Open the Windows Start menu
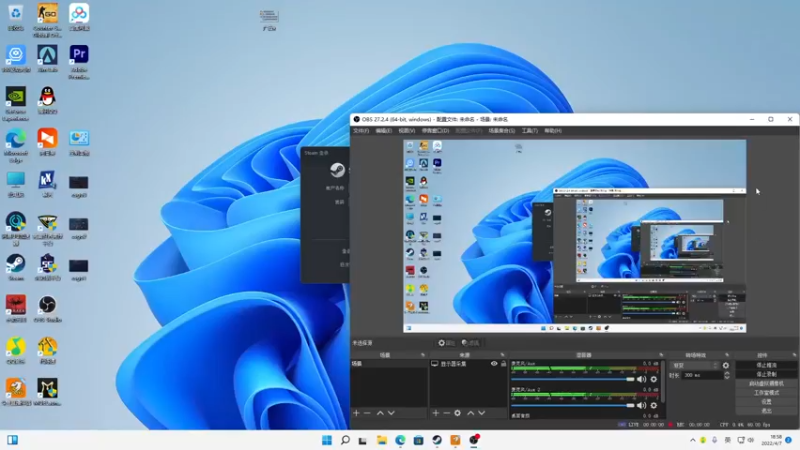This screenshot has width=800, height=450. coord(327,440)
